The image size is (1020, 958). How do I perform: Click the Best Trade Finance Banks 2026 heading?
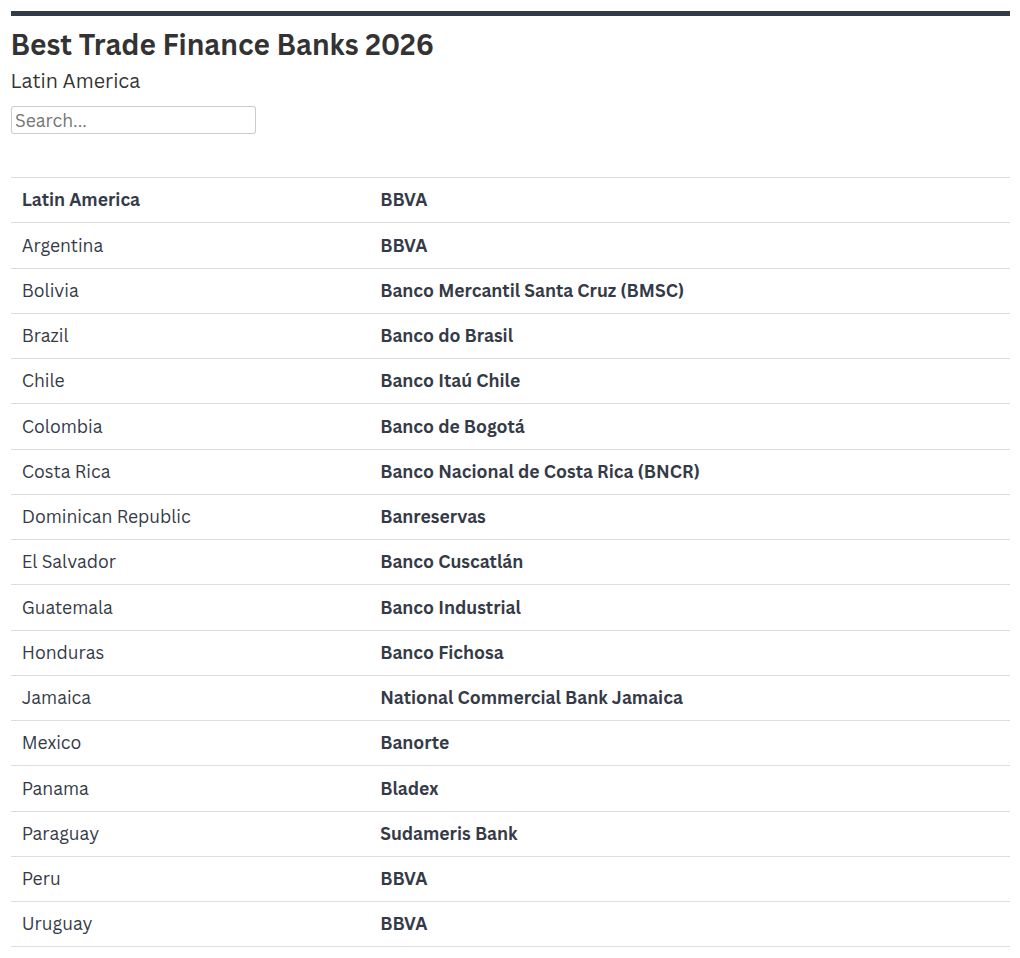tap(222, 45)
